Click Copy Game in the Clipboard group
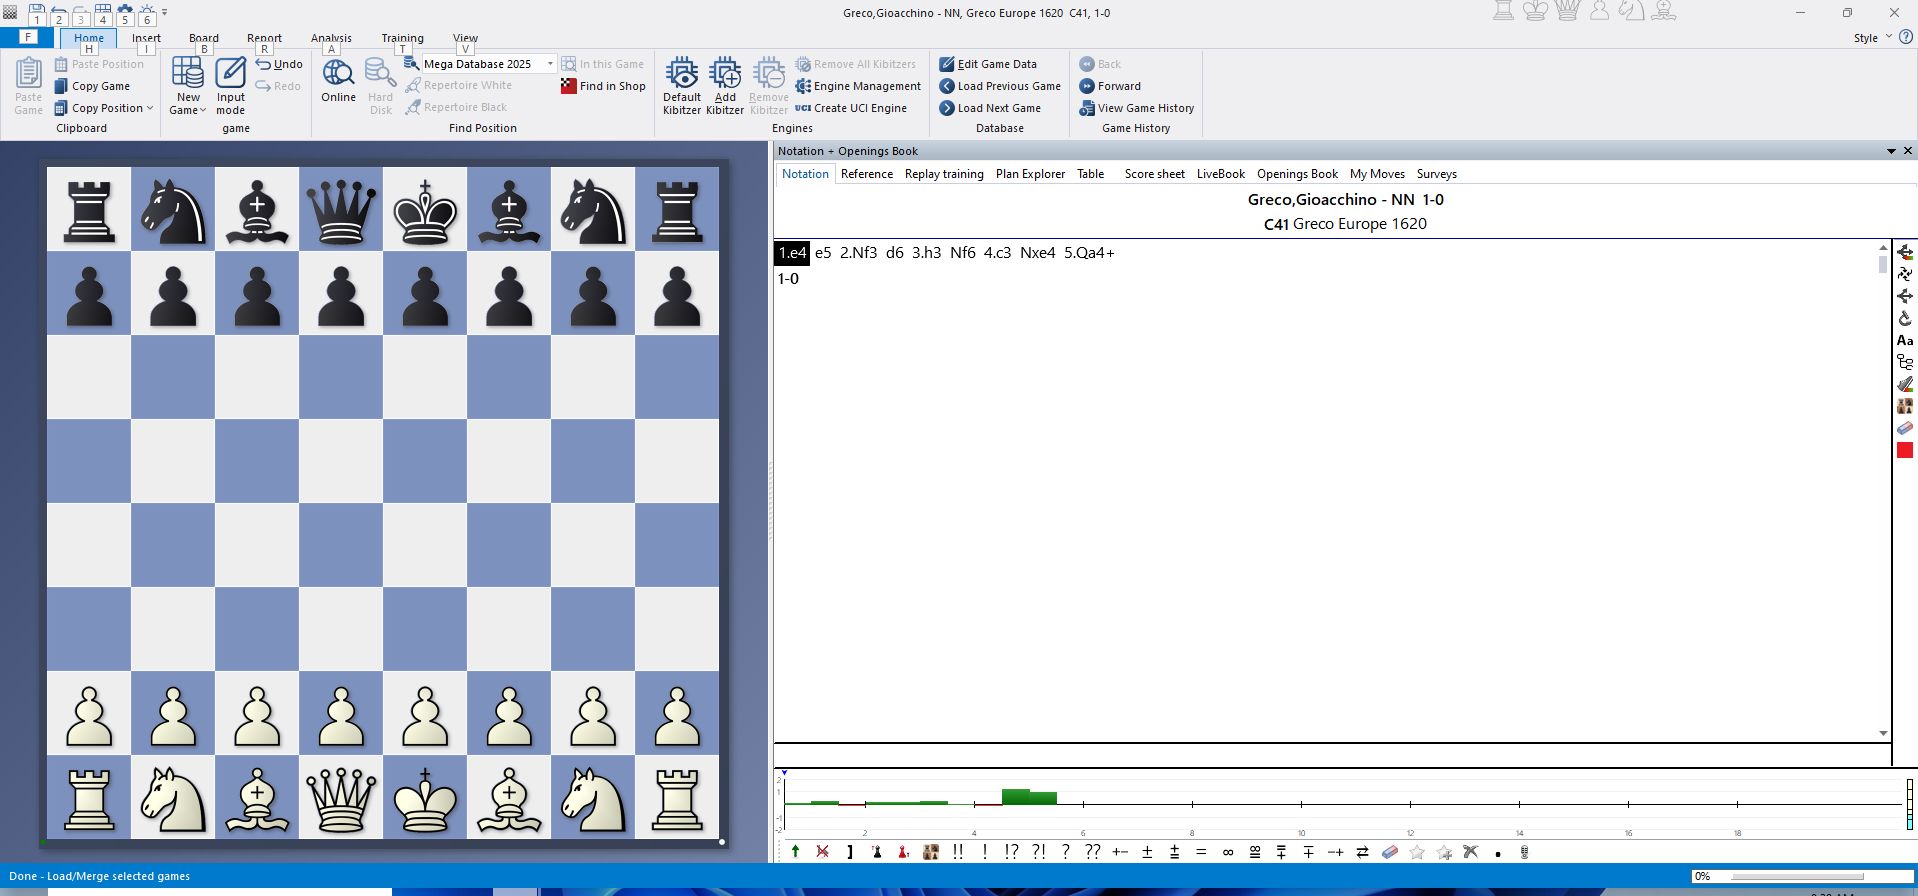Screen dimensions: 1918x896 point(92,86)
